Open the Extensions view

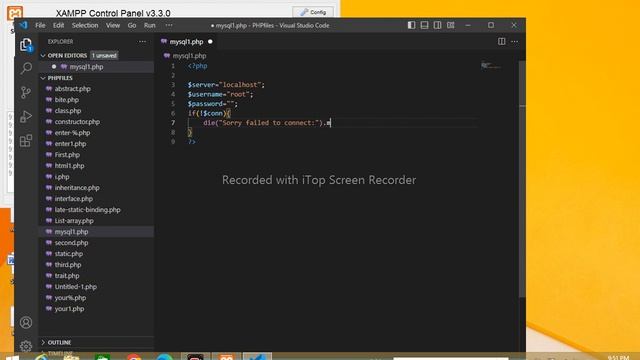click(26, 141)
